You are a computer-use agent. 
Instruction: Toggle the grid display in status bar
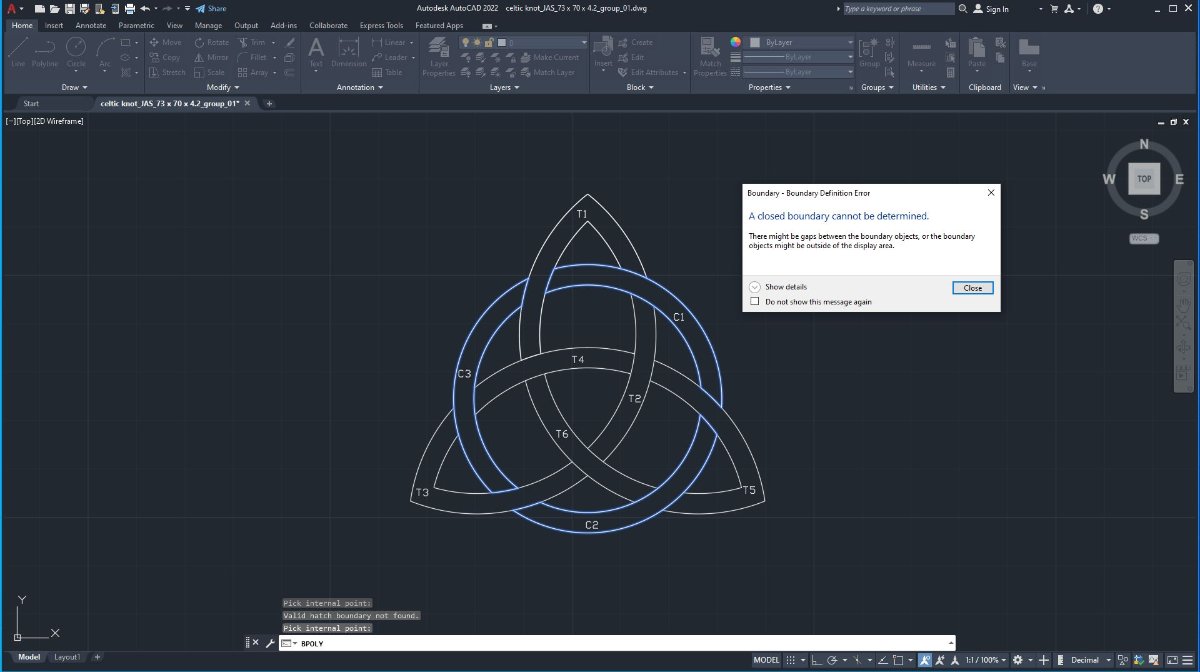(792, 660)
